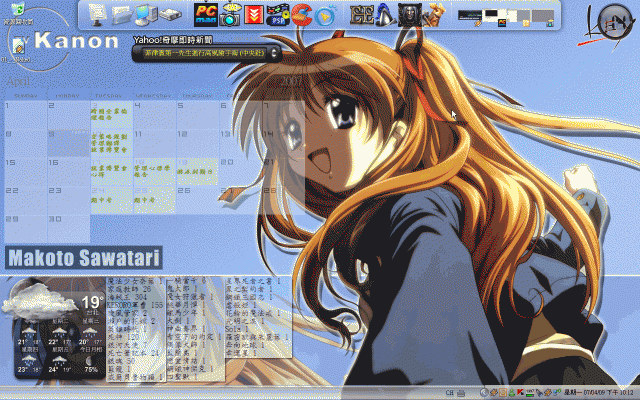Launch the blue circular media player icon
Image resolution: width=640 pixels, height=400 pixels.
[x=325, y=16]
